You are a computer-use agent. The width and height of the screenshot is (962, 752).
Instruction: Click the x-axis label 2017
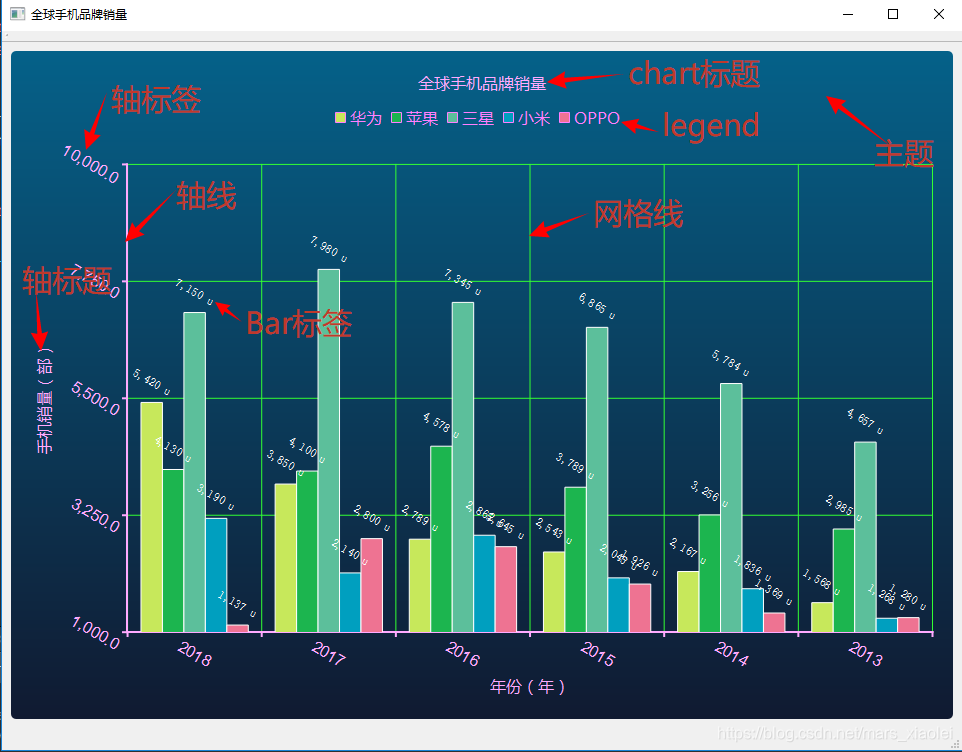pos(328,654)
